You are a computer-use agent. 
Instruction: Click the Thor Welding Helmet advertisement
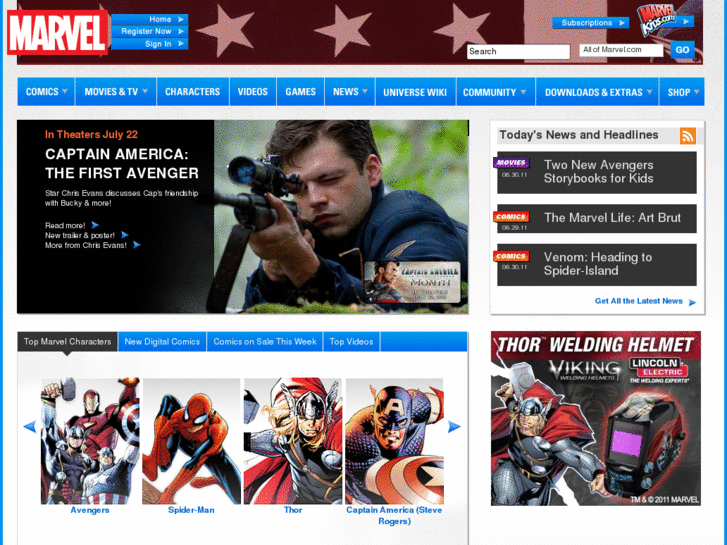[596, 418]
